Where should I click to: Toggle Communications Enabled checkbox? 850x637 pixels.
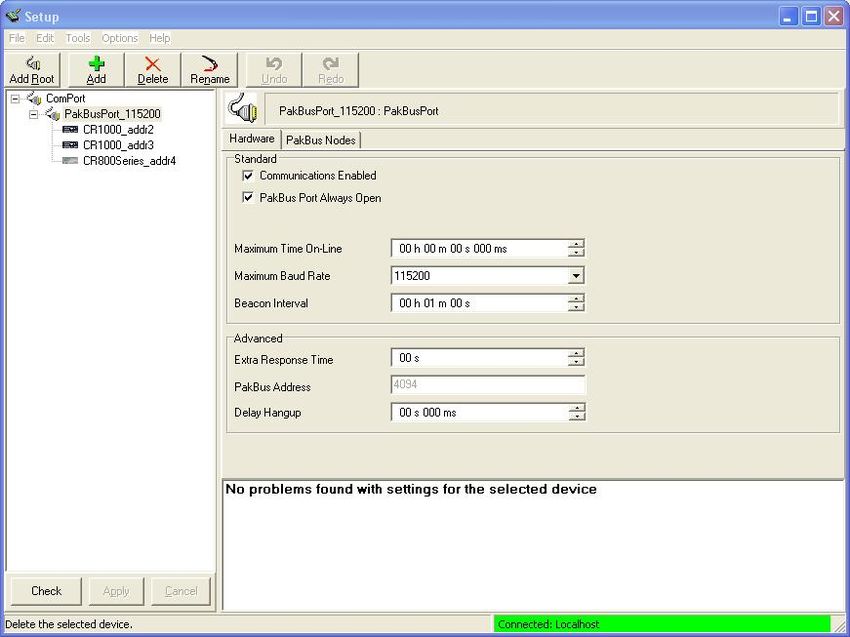pyautogui.click(x=248, y=176)
